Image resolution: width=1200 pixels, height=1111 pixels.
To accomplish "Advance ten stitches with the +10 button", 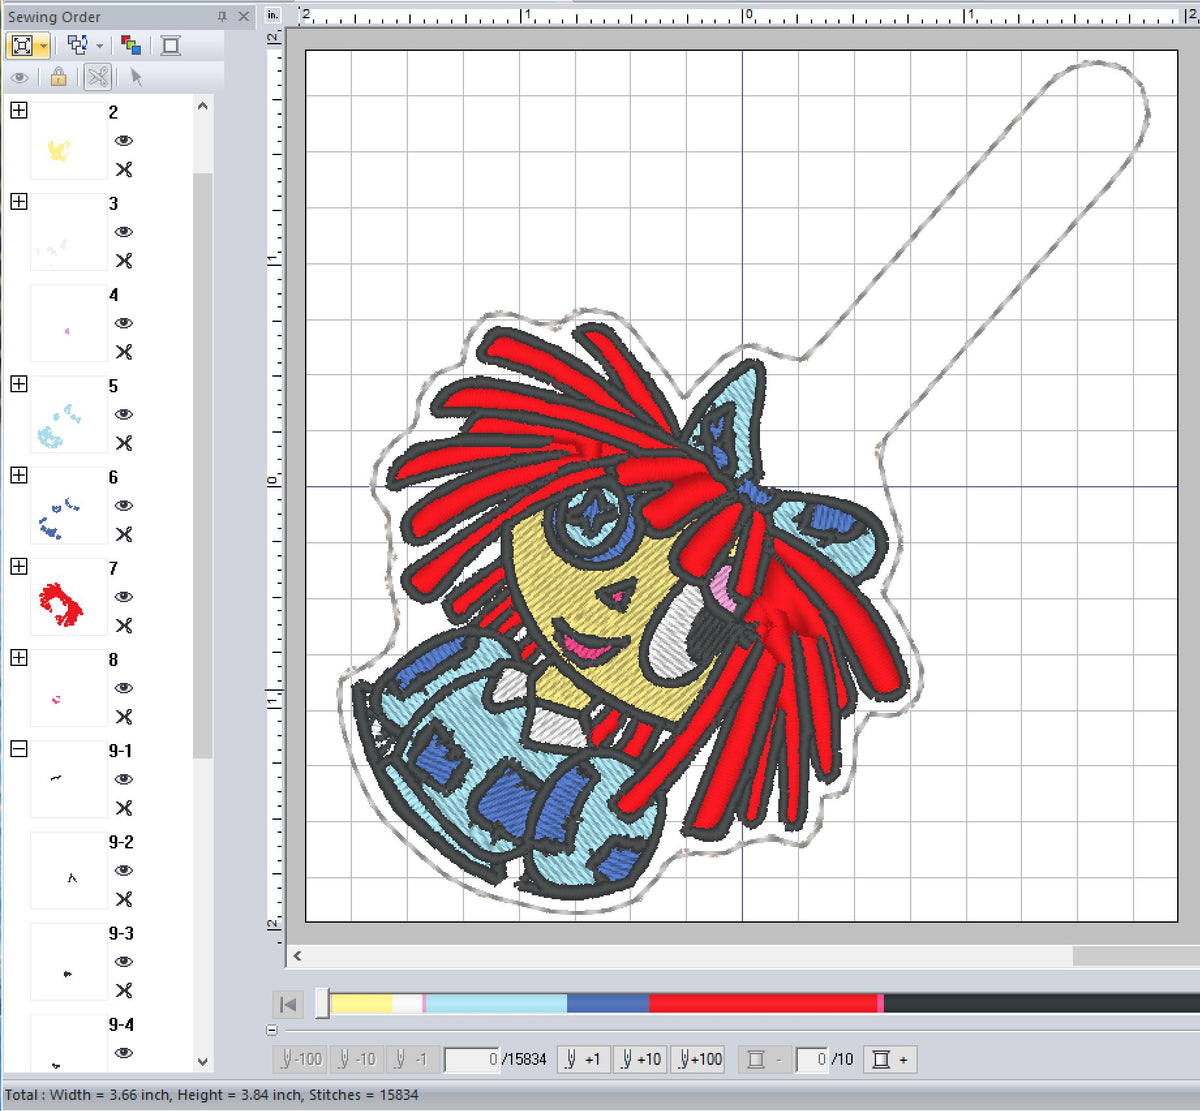I will pos(640,1059).
